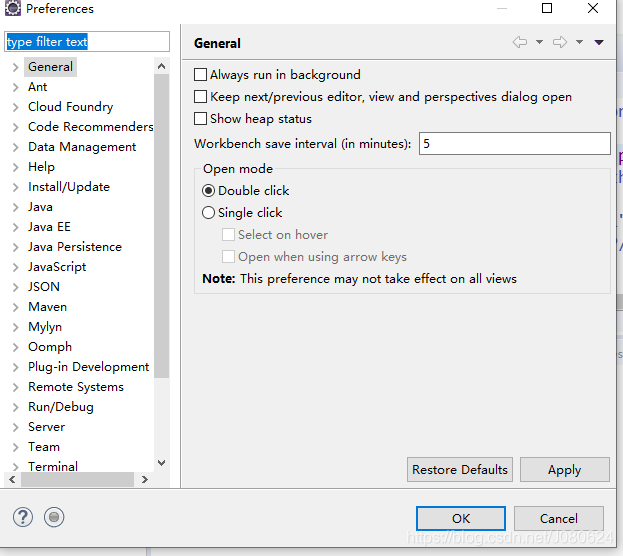Open Code Recommenders preferences
Viewport: 623px width, 556px height.
click(x=91, y=126)
